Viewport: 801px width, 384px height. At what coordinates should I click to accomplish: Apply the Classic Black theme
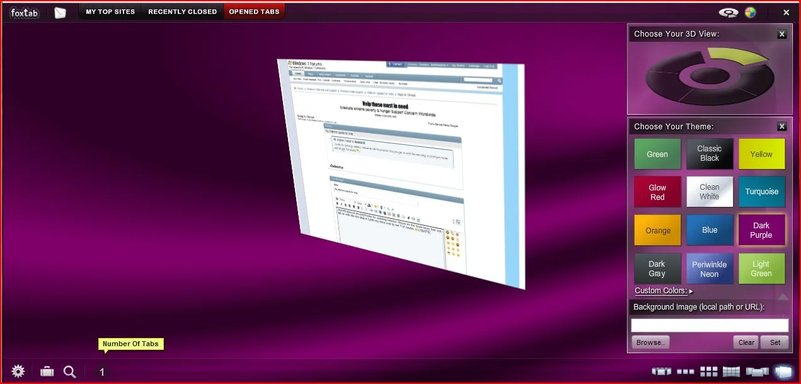click(710, 154)
